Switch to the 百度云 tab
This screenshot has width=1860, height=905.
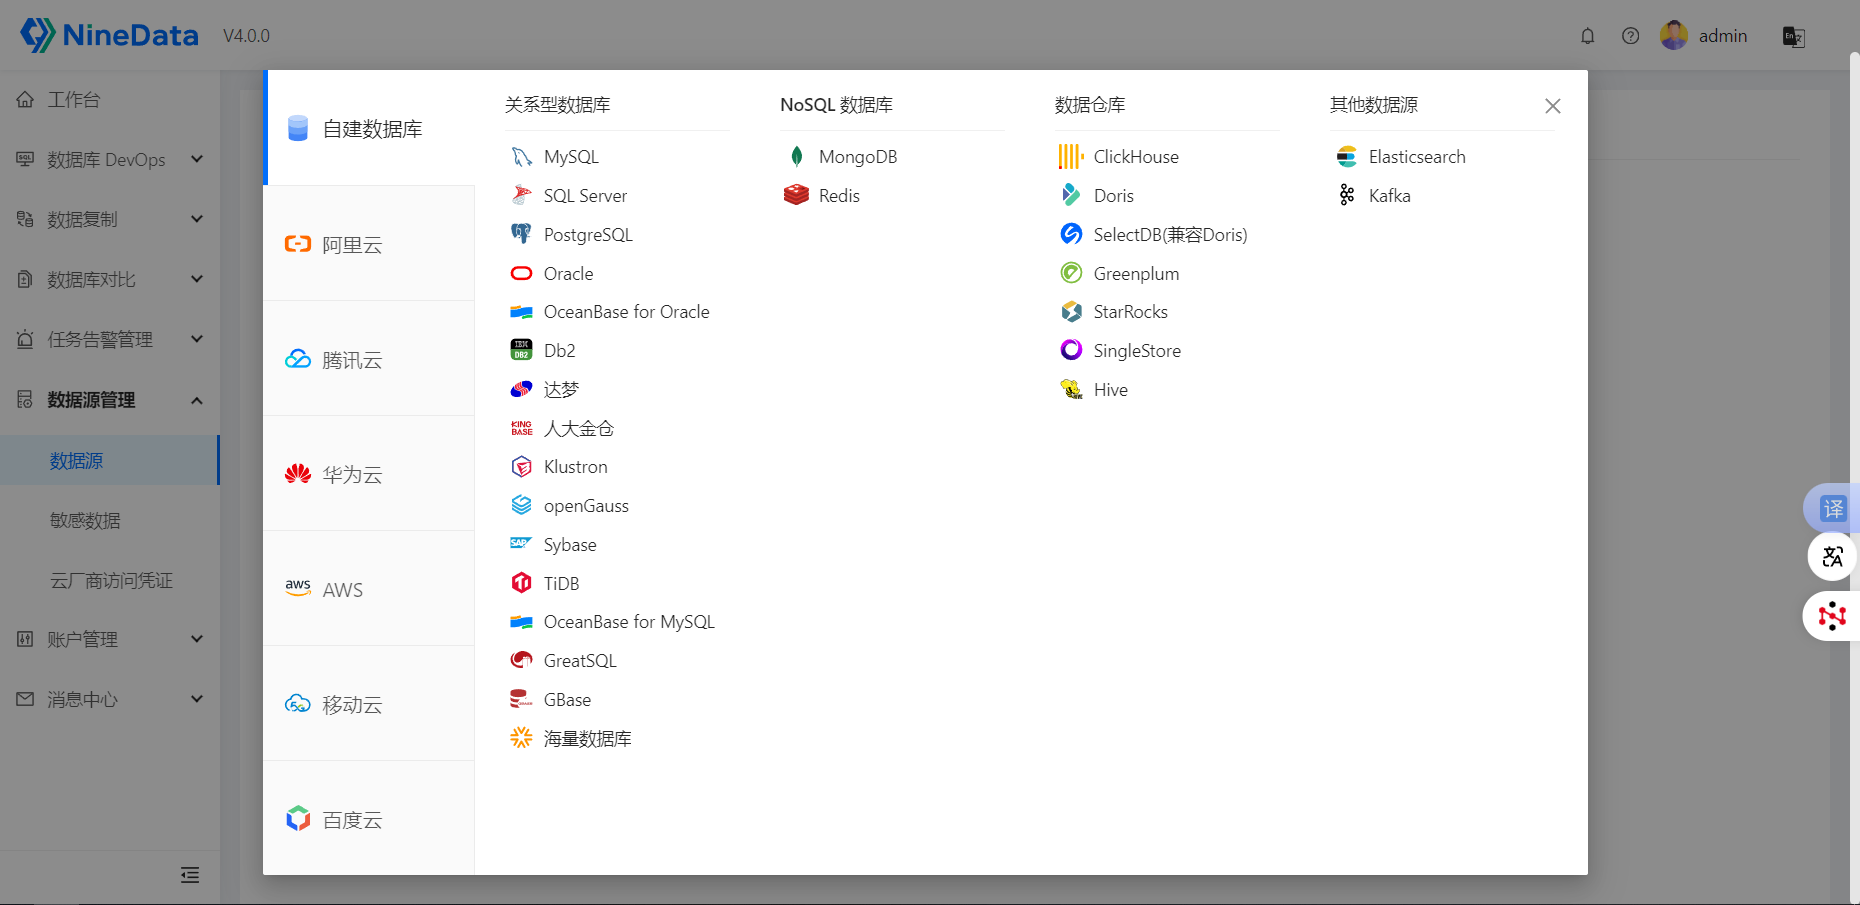tap(370, 819)
